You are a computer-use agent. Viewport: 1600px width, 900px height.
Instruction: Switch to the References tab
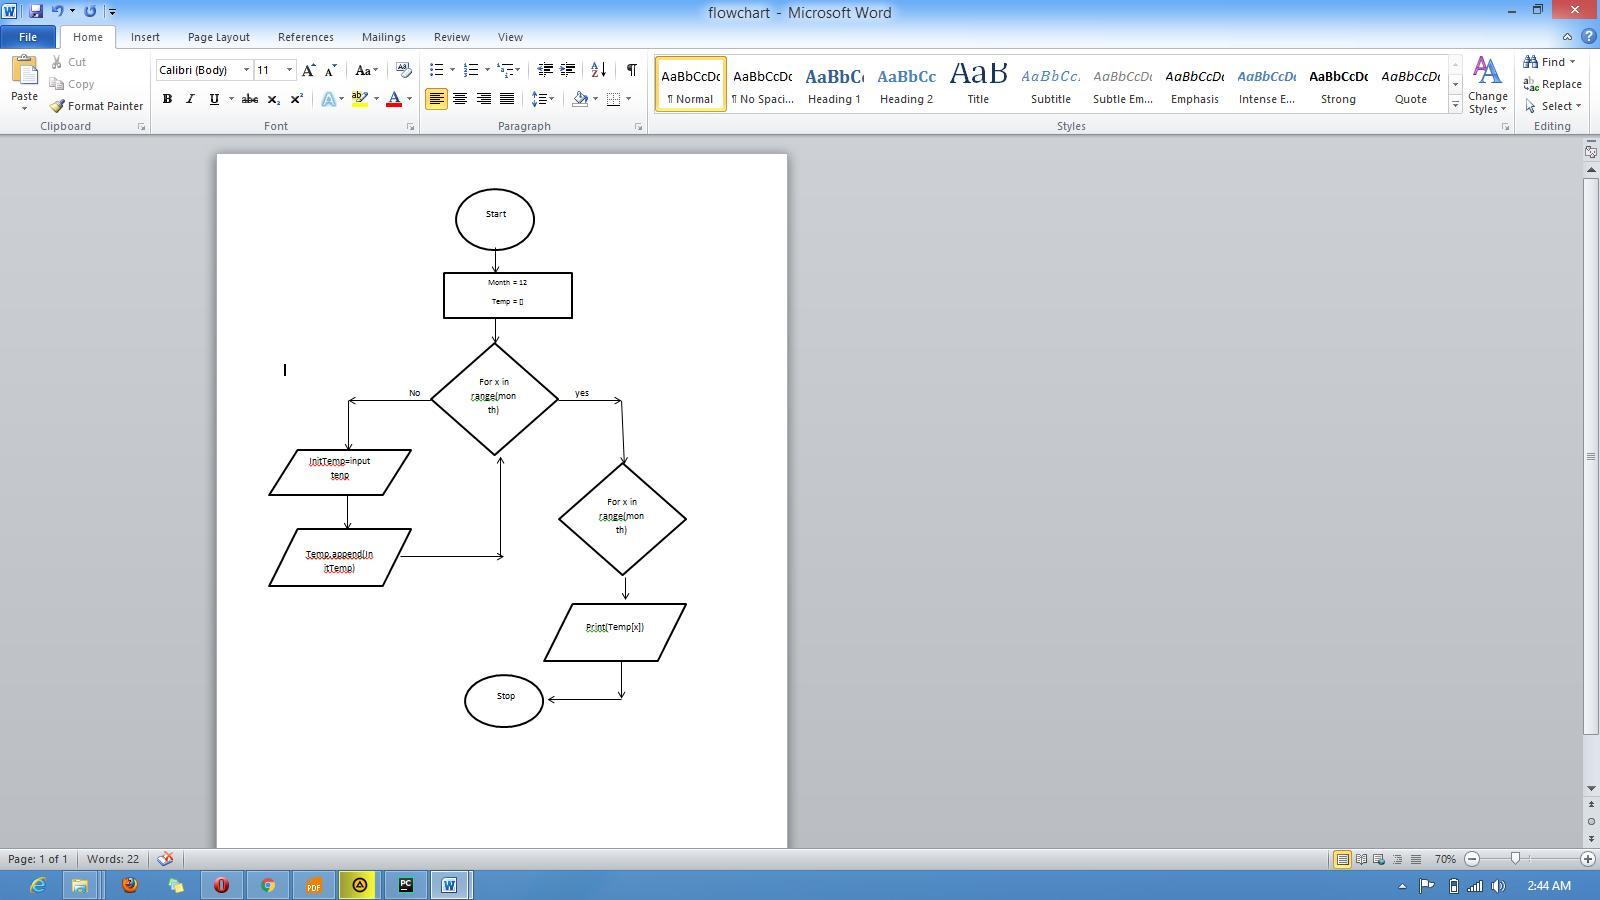pos(305,37)
